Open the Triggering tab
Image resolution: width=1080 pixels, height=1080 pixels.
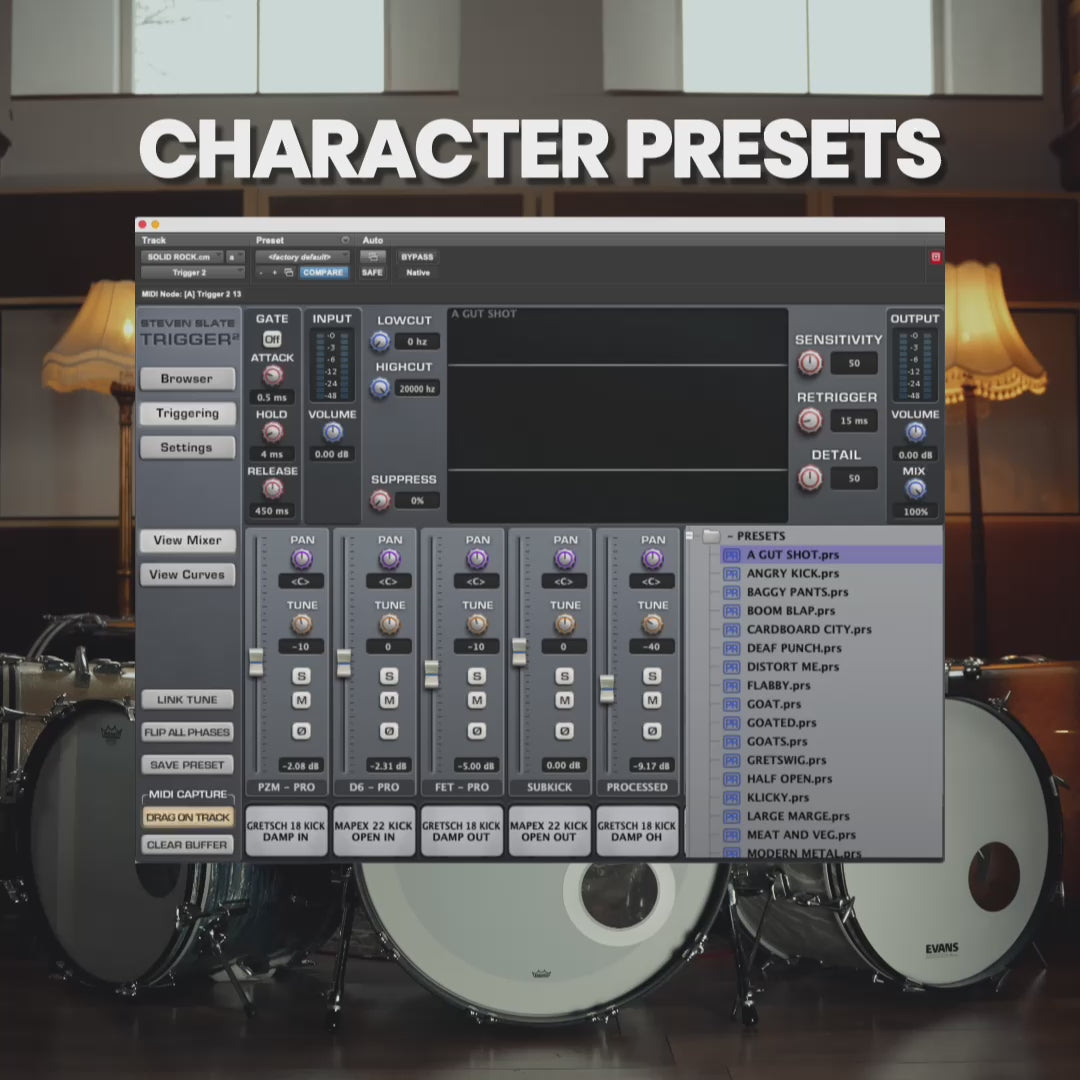tap(187, 413)
